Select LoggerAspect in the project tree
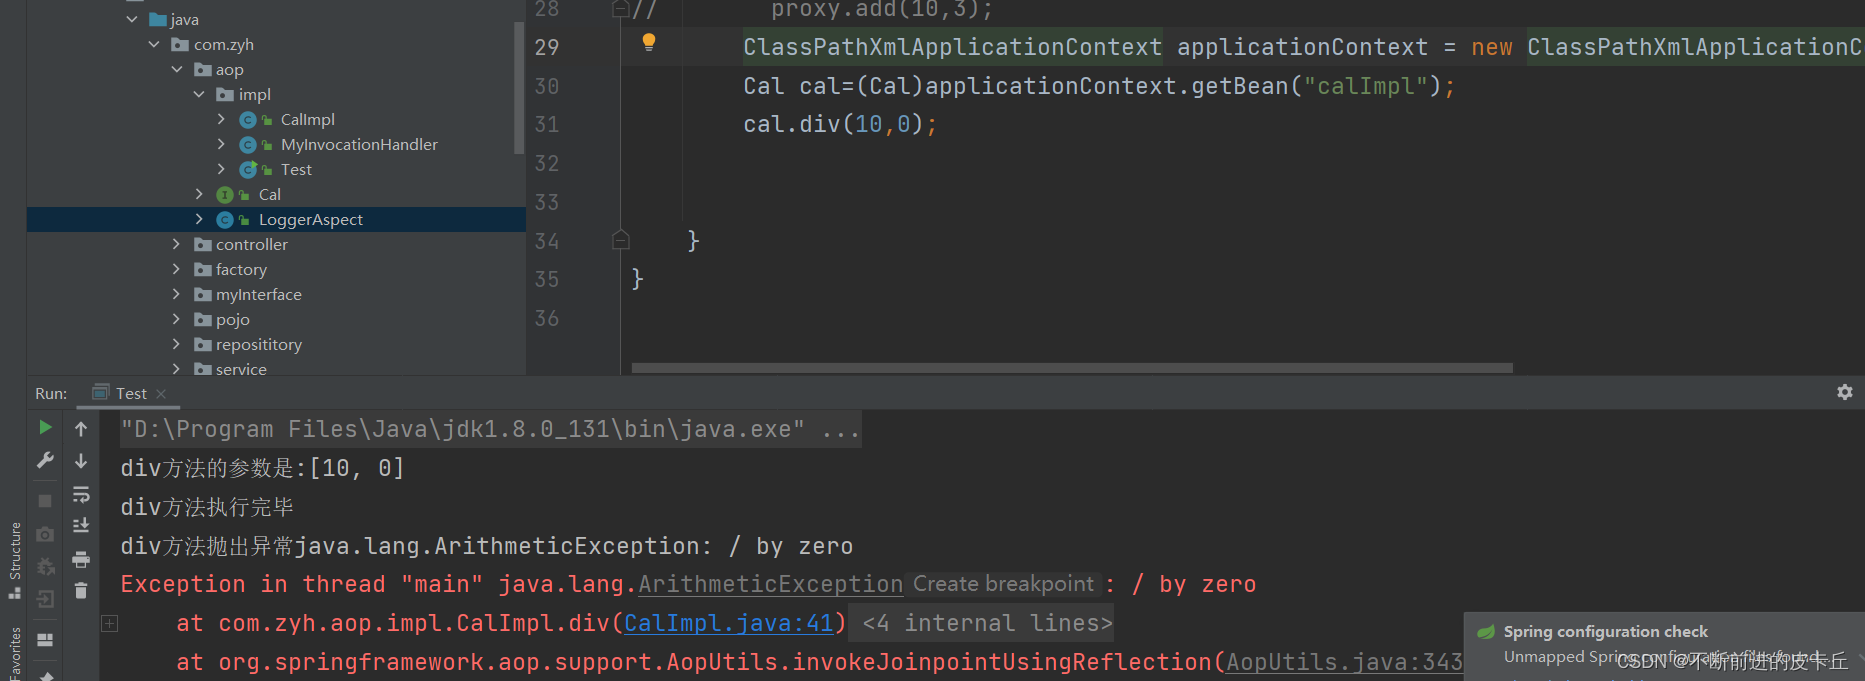This screenshot has height=681, width=1865. point(310,219)
